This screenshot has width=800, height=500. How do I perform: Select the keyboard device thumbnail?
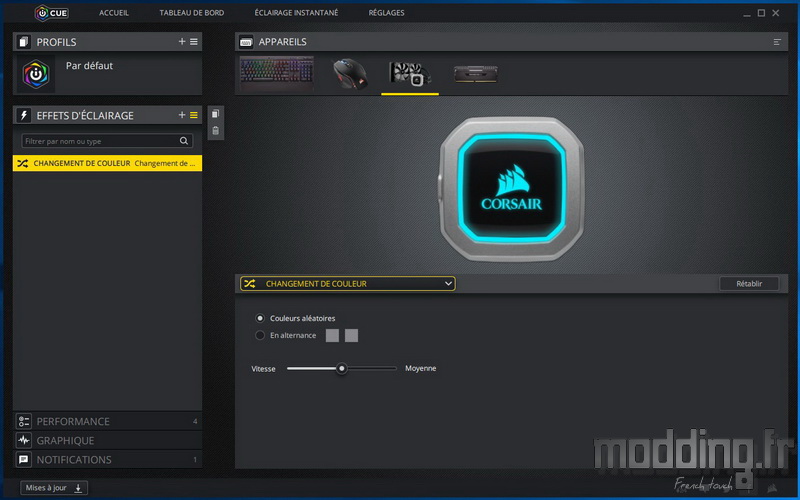click(277, 74)
